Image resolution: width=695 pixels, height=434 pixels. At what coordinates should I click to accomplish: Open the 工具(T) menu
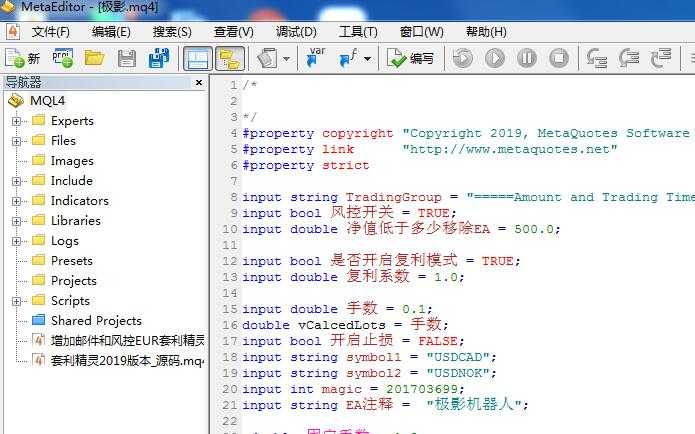pyautogui.click(x=358, y=32)
